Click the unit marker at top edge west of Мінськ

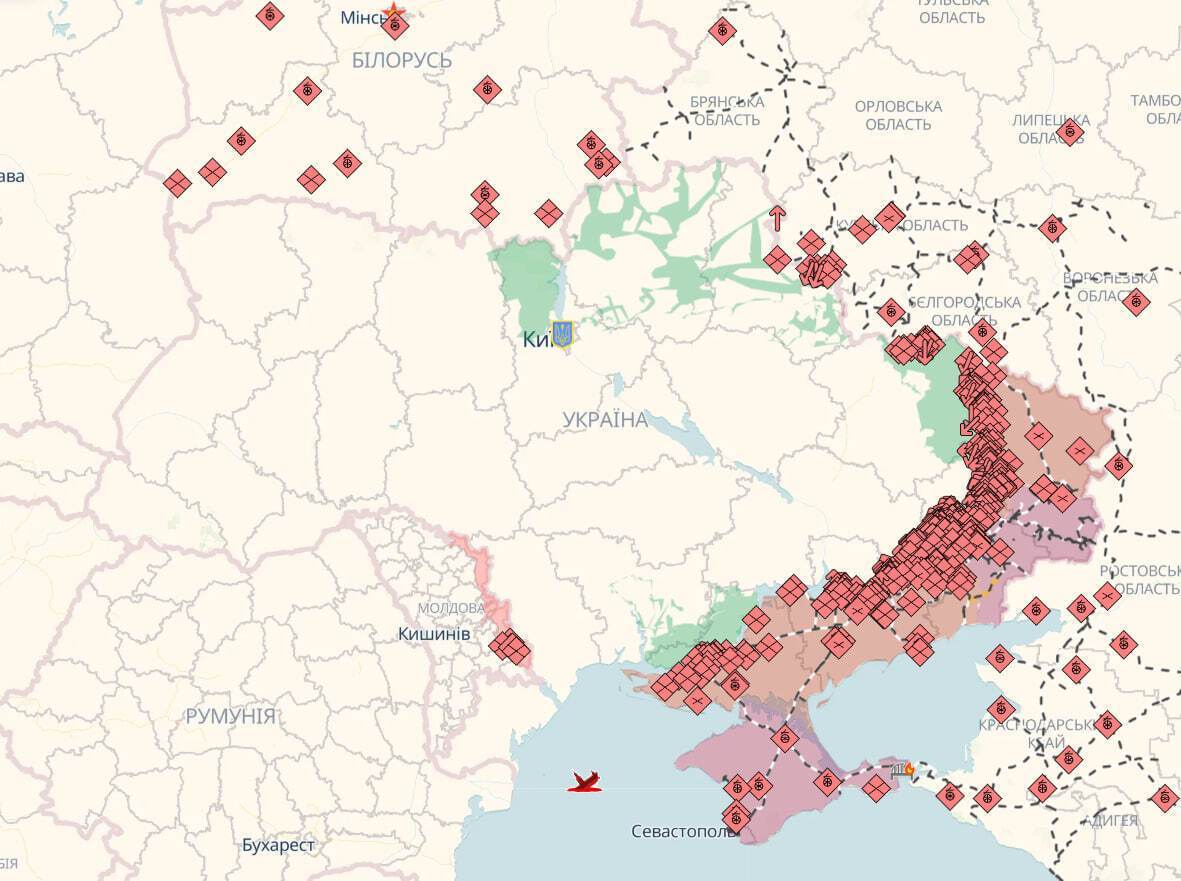coord(269,16)
